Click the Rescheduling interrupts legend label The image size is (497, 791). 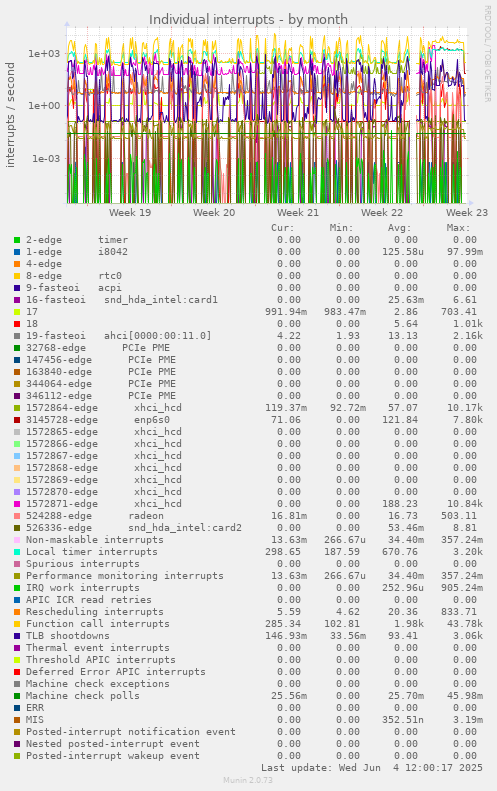point(95,612)
